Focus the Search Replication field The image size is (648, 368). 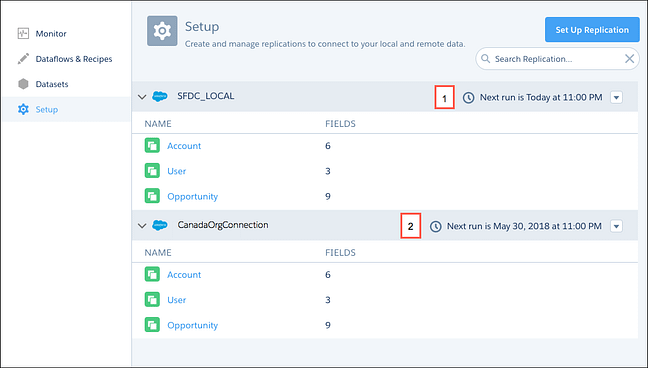557,59
